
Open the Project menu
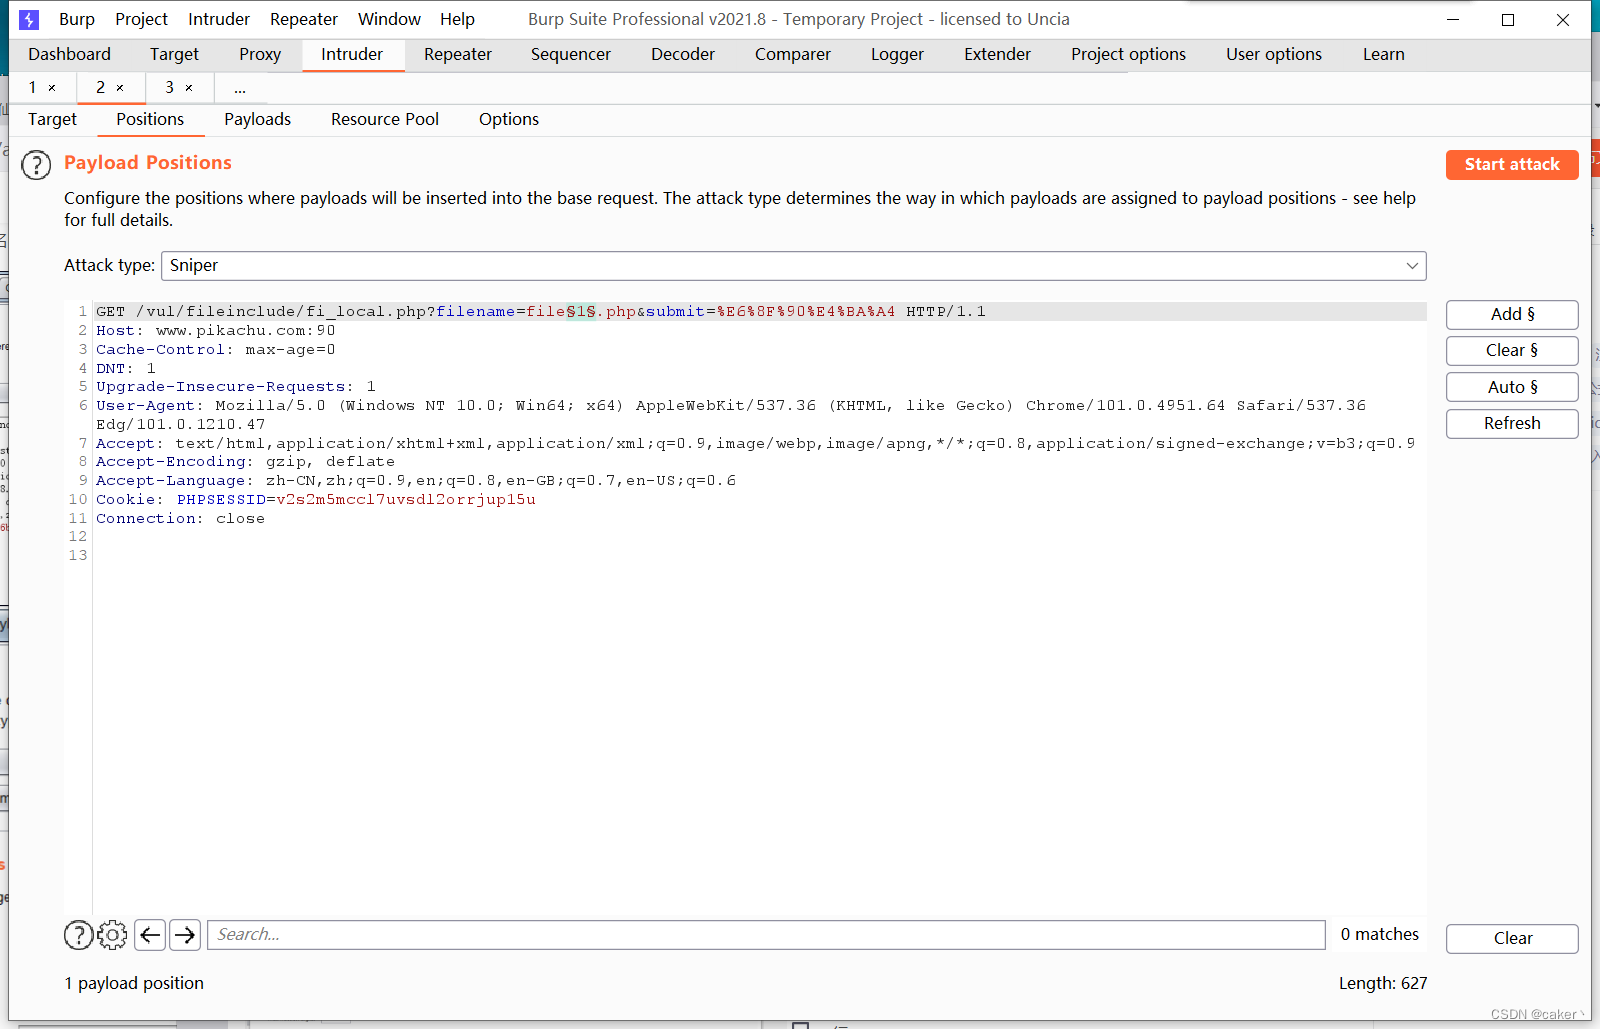click(141, 19)
